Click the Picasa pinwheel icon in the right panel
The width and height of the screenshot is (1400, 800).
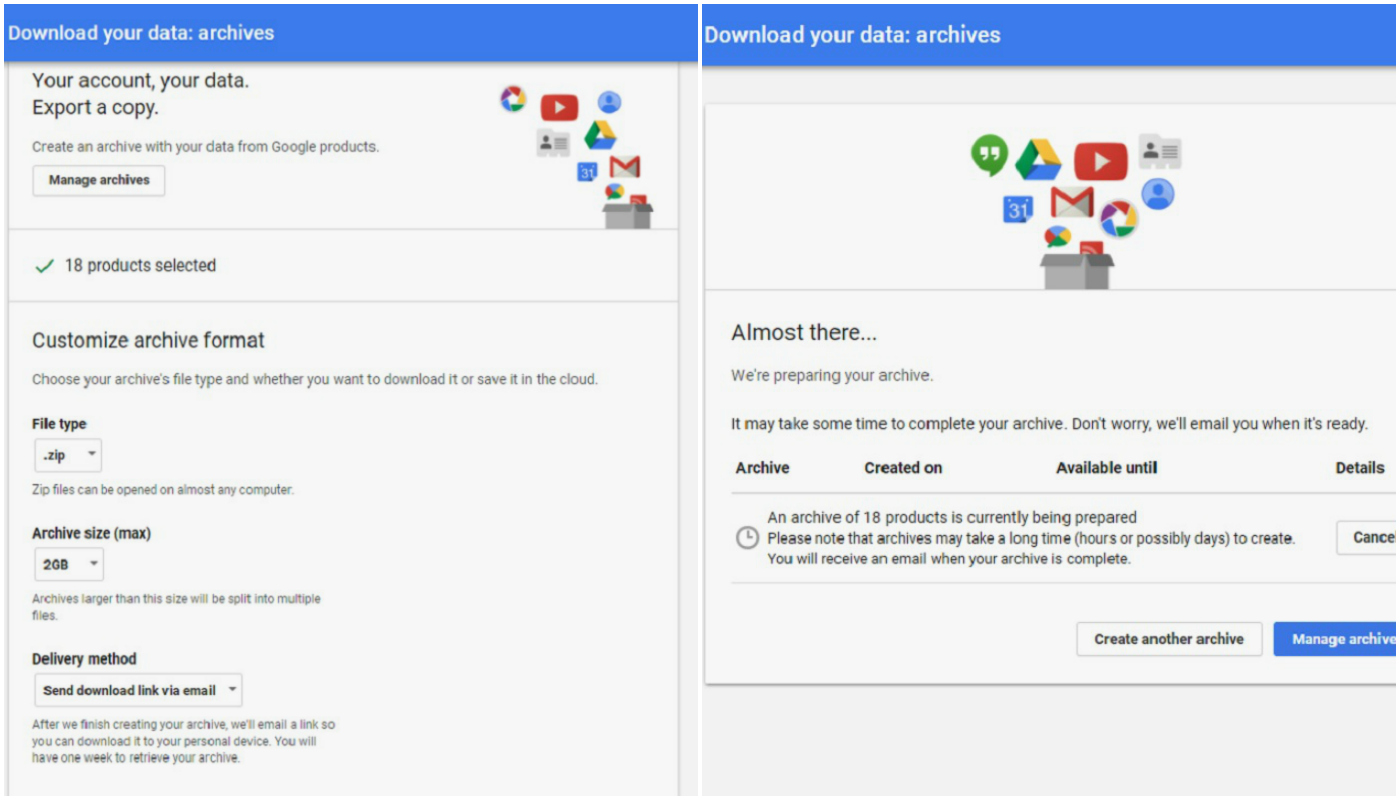[1118, 219]
